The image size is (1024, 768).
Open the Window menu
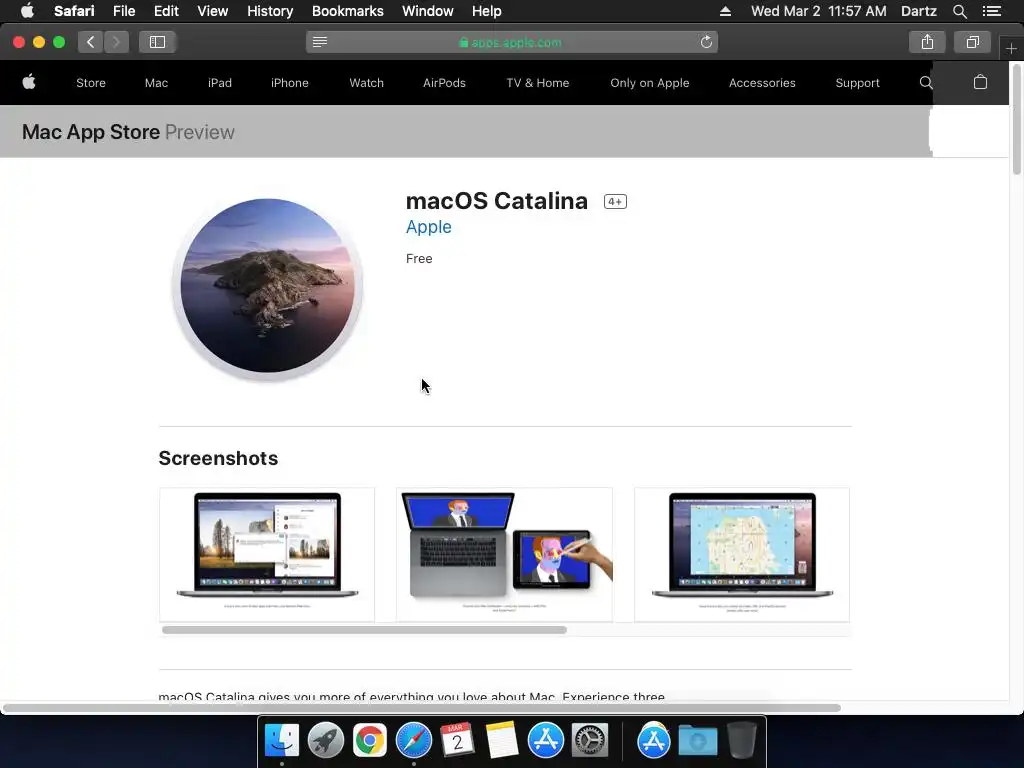[427, 11]
